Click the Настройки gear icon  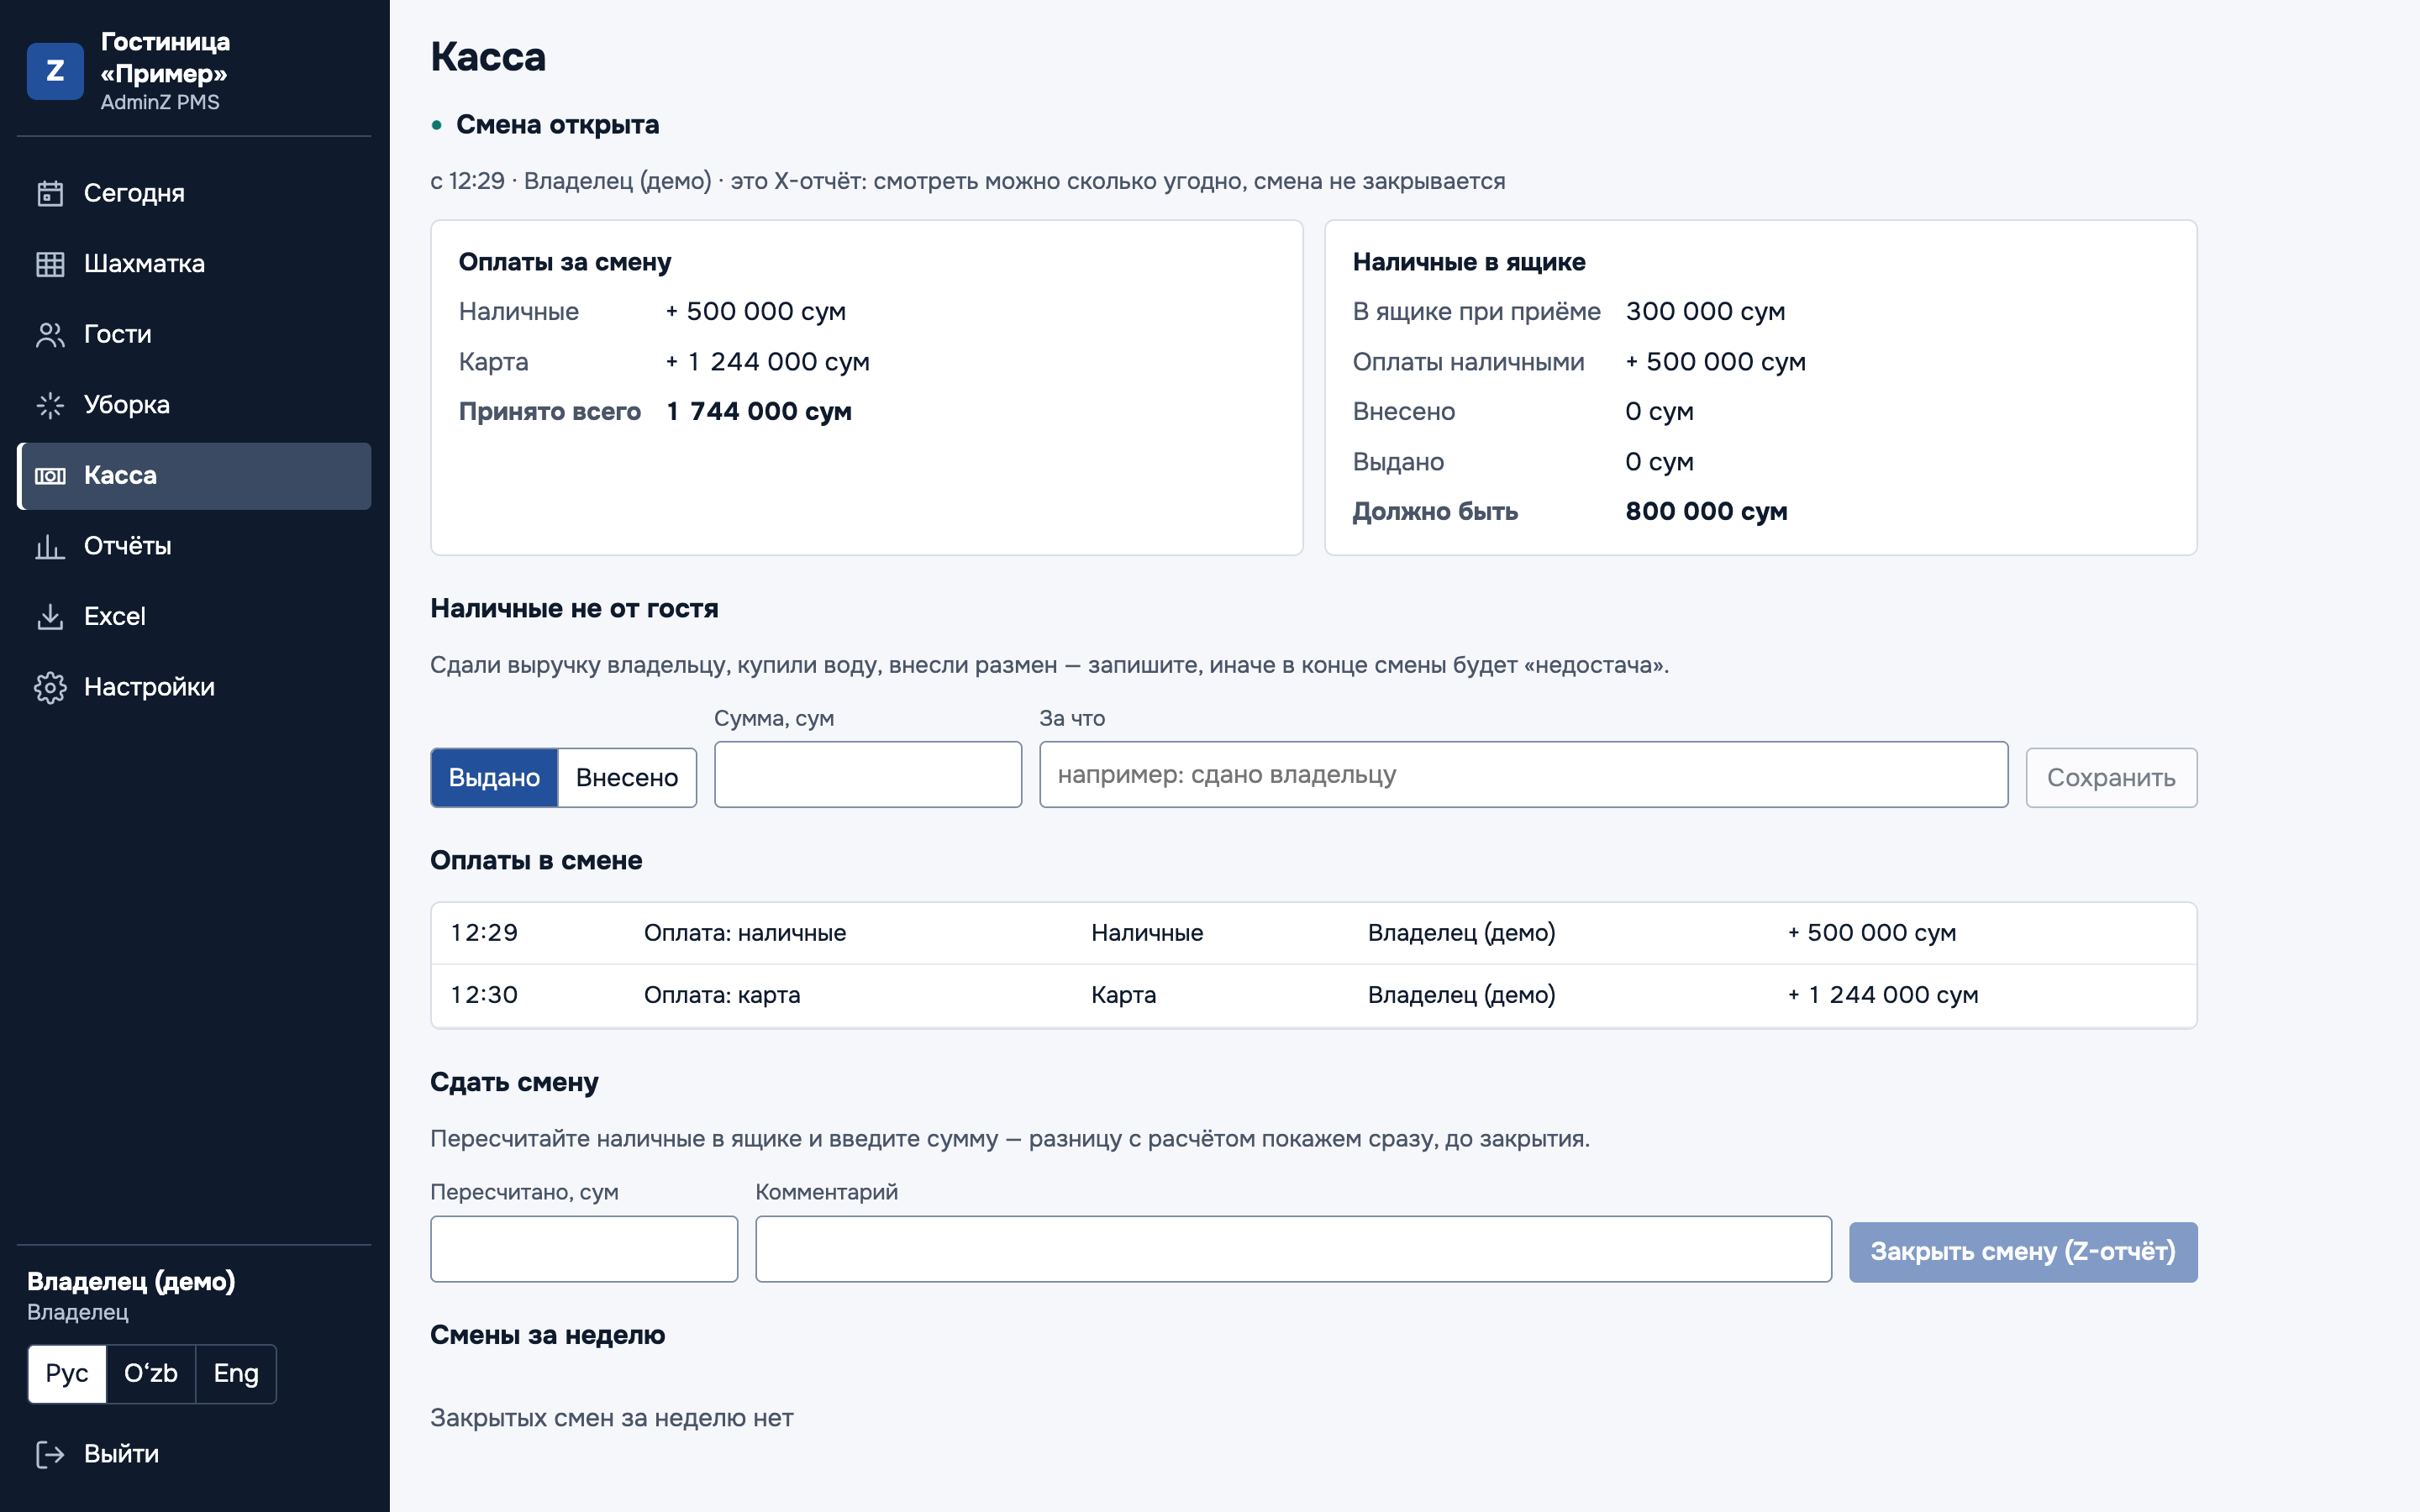pyautogui.click(x=50, y=687)
